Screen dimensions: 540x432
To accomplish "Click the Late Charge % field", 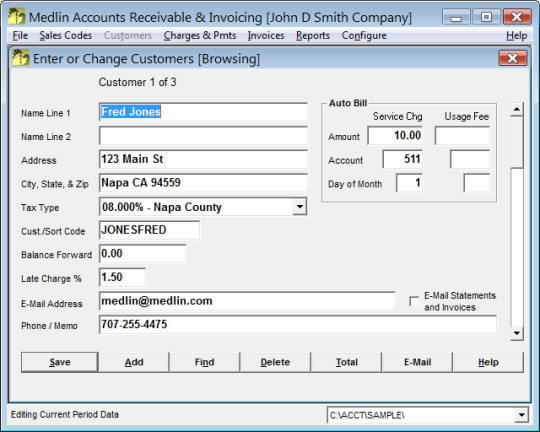I will coord(122,277).
